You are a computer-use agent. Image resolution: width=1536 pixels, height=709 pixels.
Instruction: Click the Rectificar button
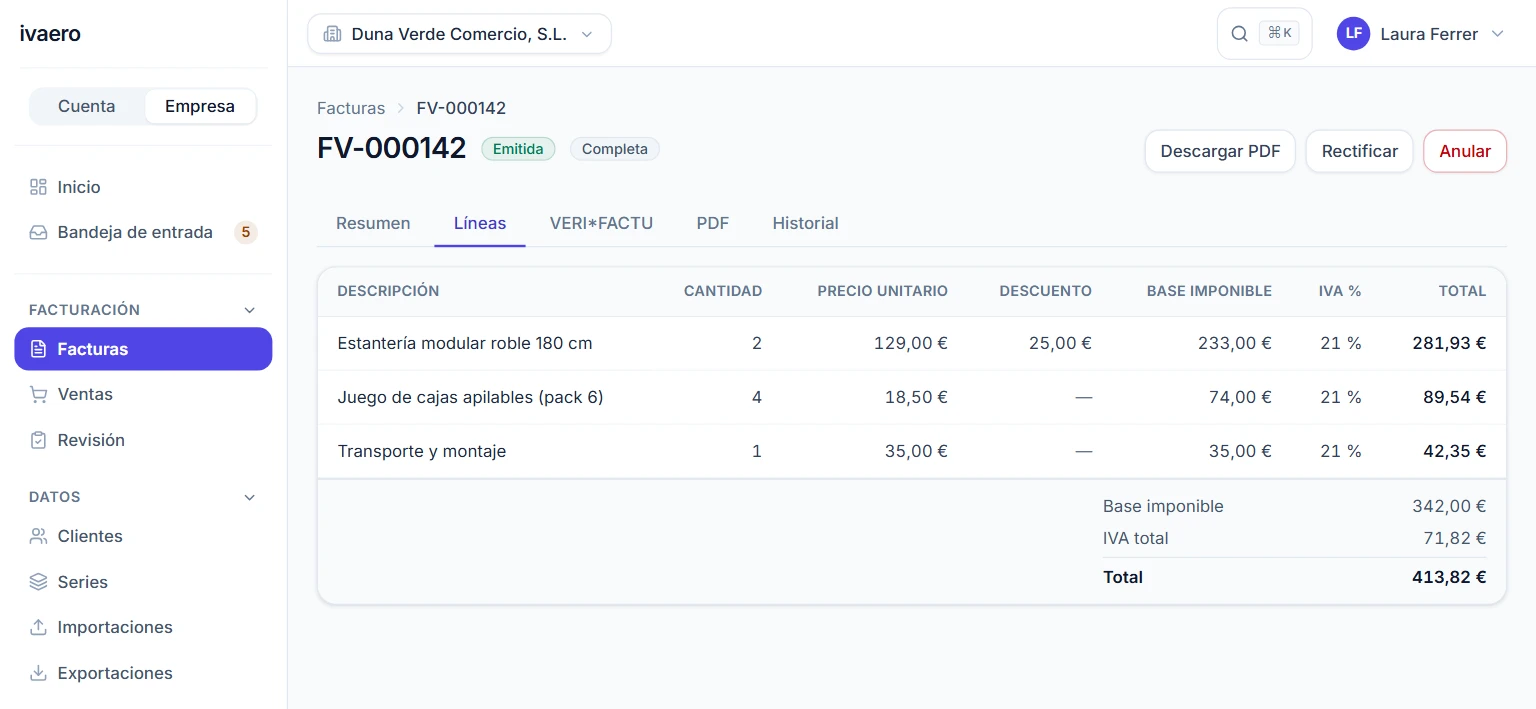pos(1360,151)
